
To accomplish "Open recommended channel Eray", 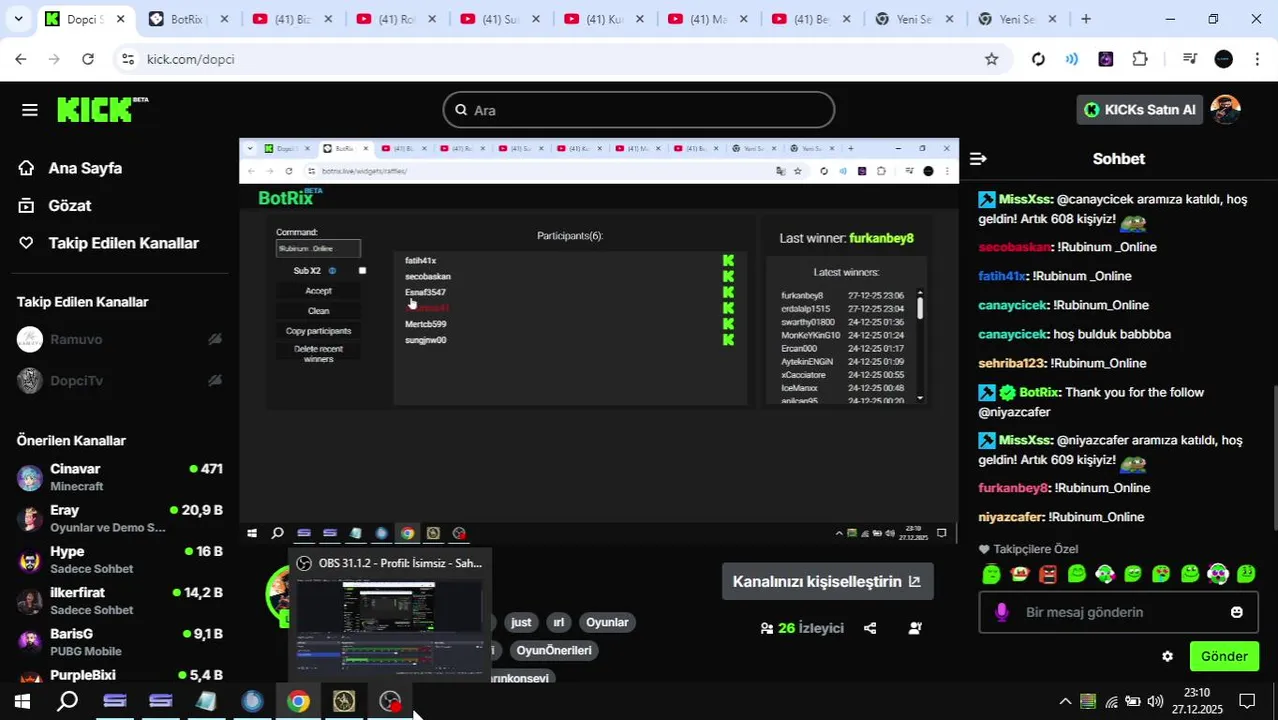I will [x=119, y=518].
